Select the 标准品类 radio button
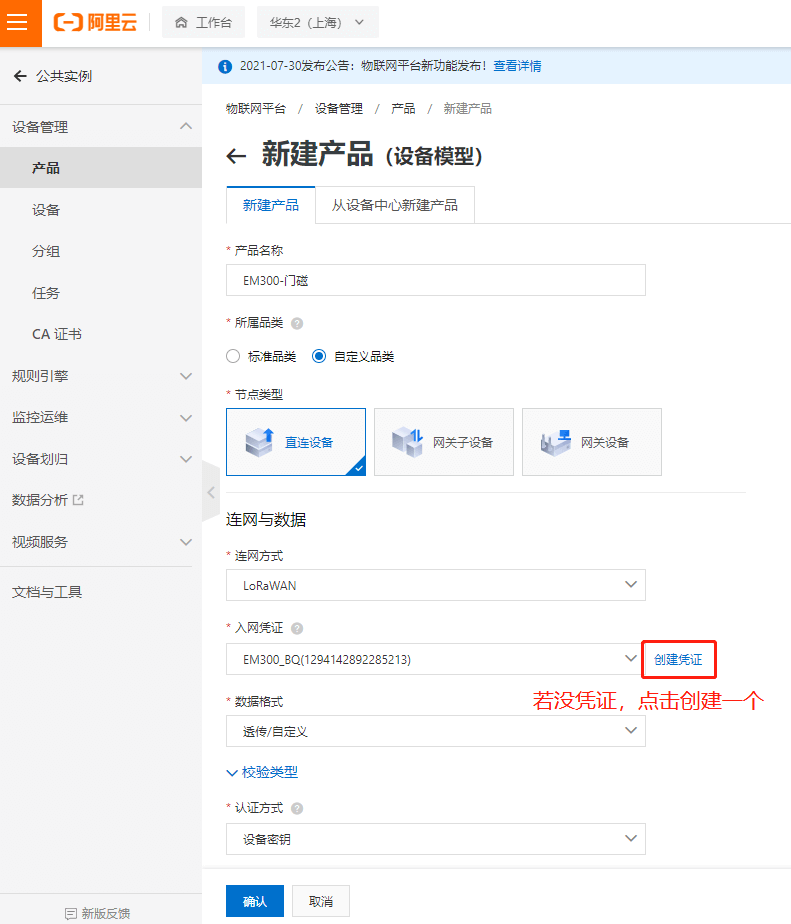The width and height of the screenshot is (791, 924). (x=233, y=356)
